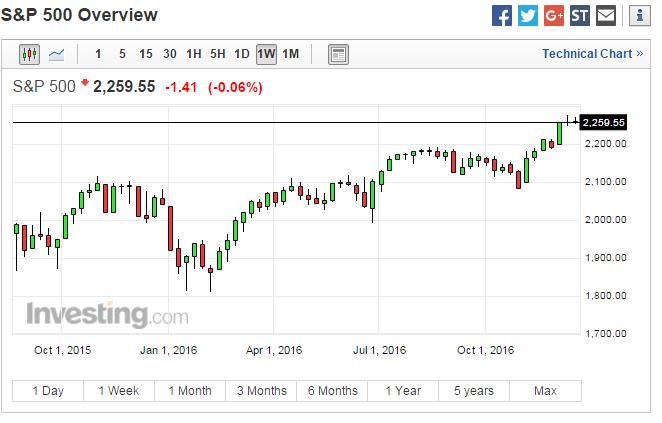Share chart on StockTwits

tap(580, 16)
